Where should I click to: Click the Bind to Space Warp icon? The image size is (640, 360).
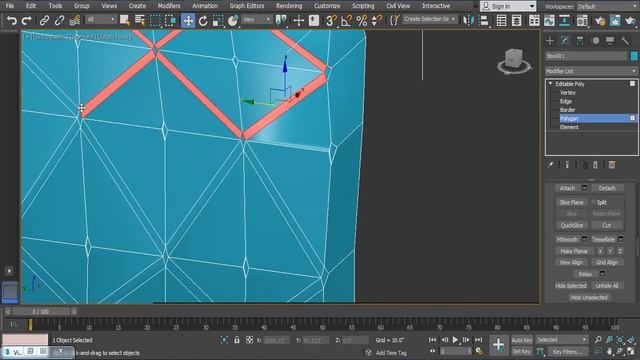point(75,20)
